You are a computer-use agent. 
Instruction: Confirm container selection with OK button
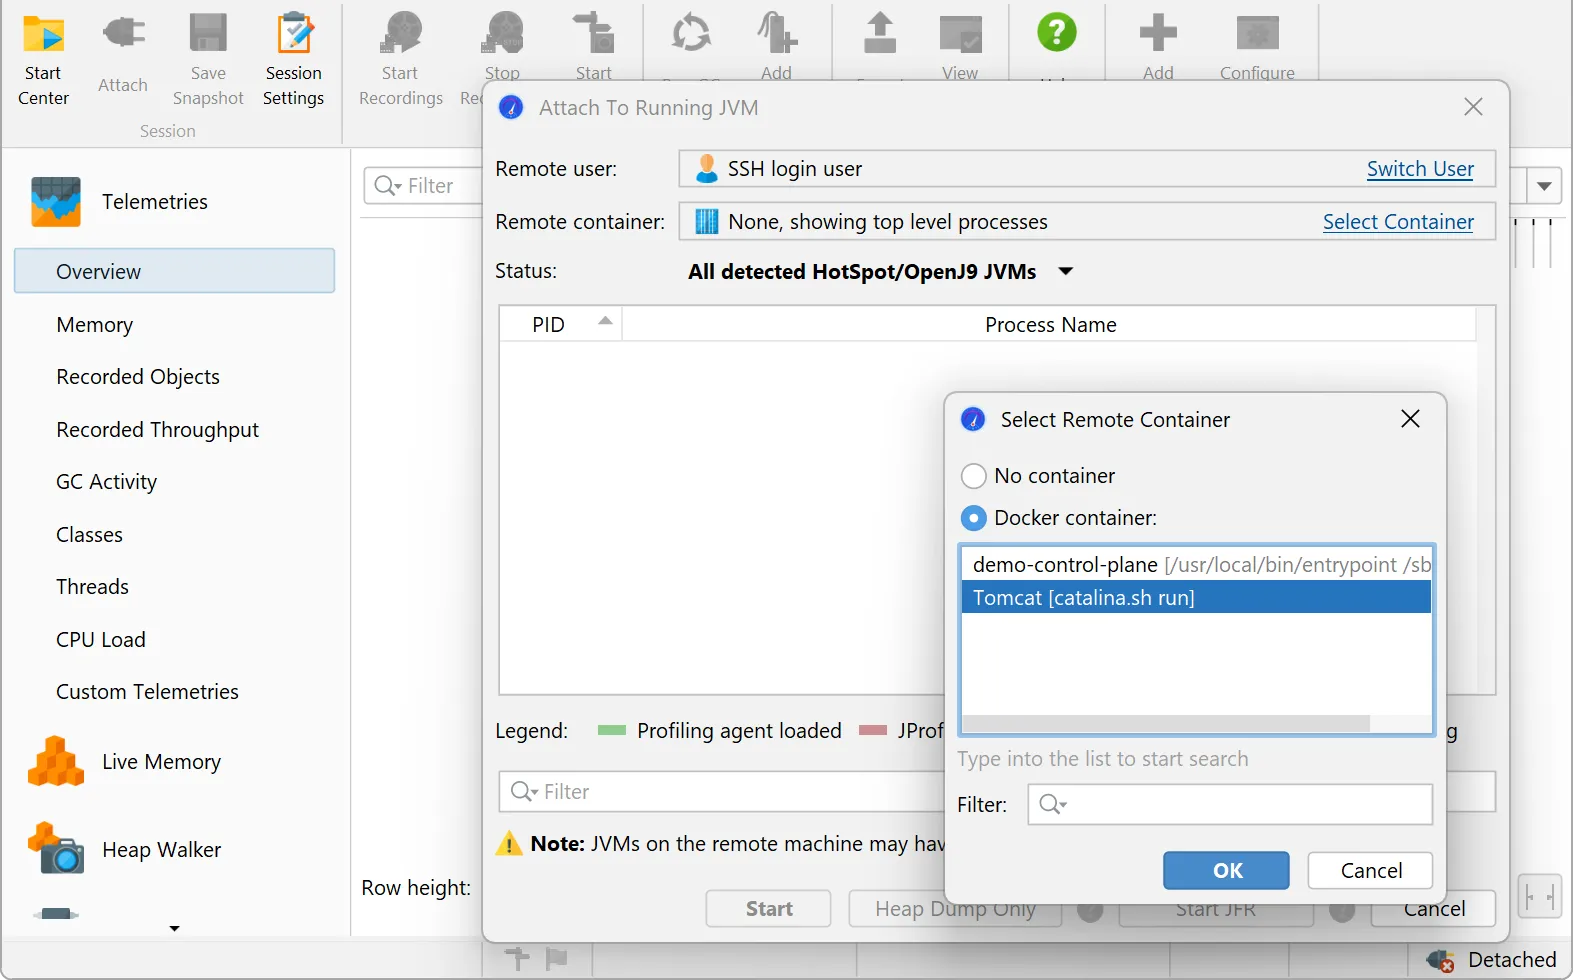click(1226, 870)
